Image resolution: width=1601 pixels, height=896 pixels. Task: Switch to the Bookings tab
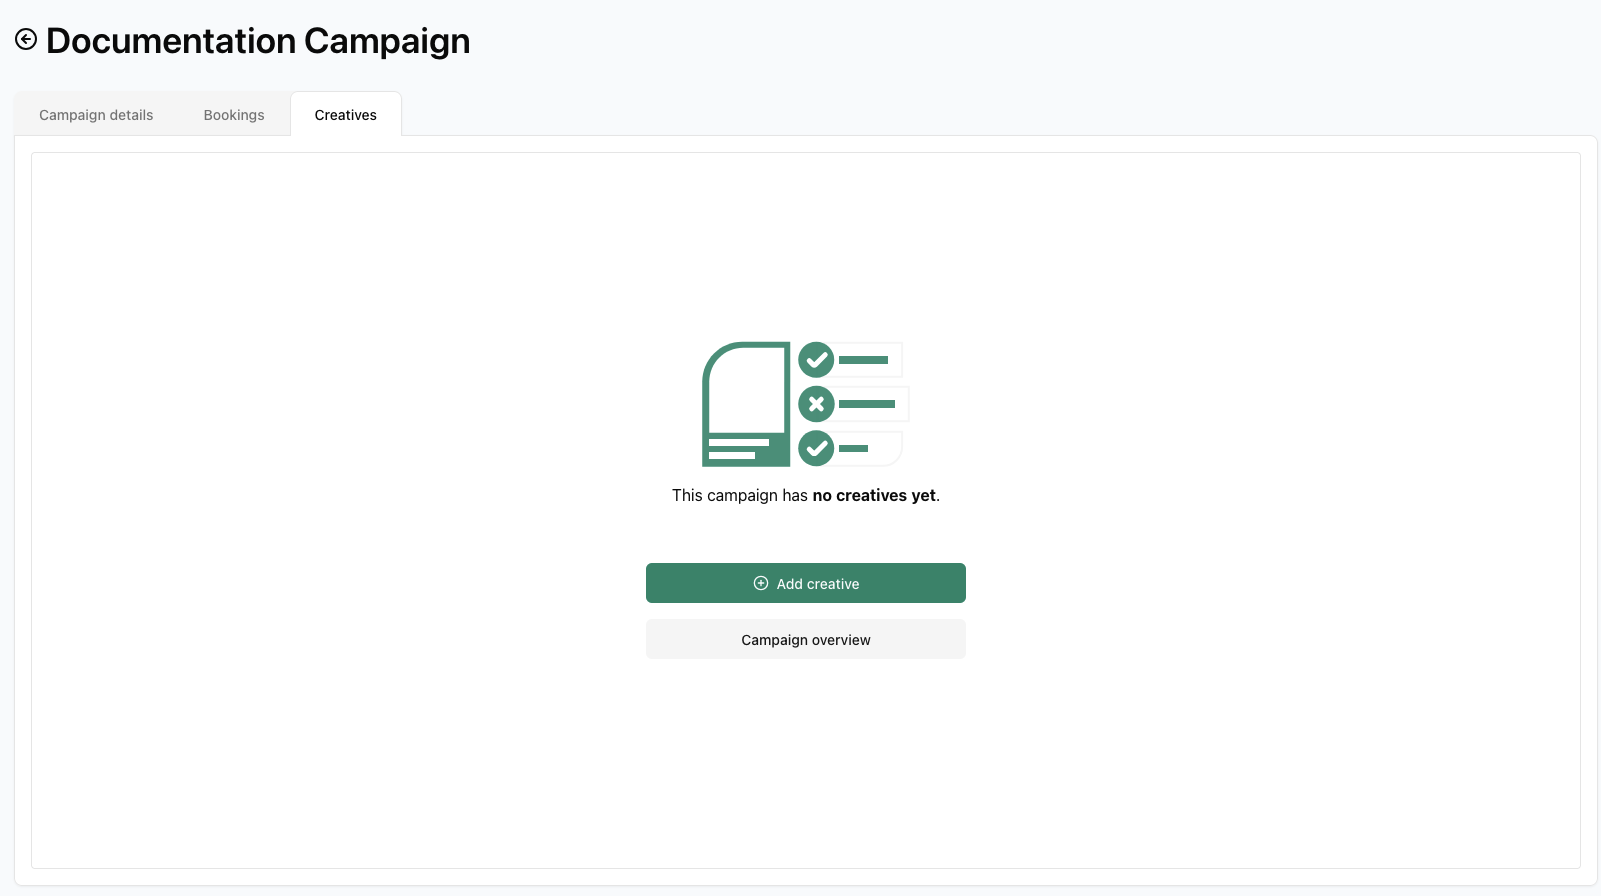[234, 115]
